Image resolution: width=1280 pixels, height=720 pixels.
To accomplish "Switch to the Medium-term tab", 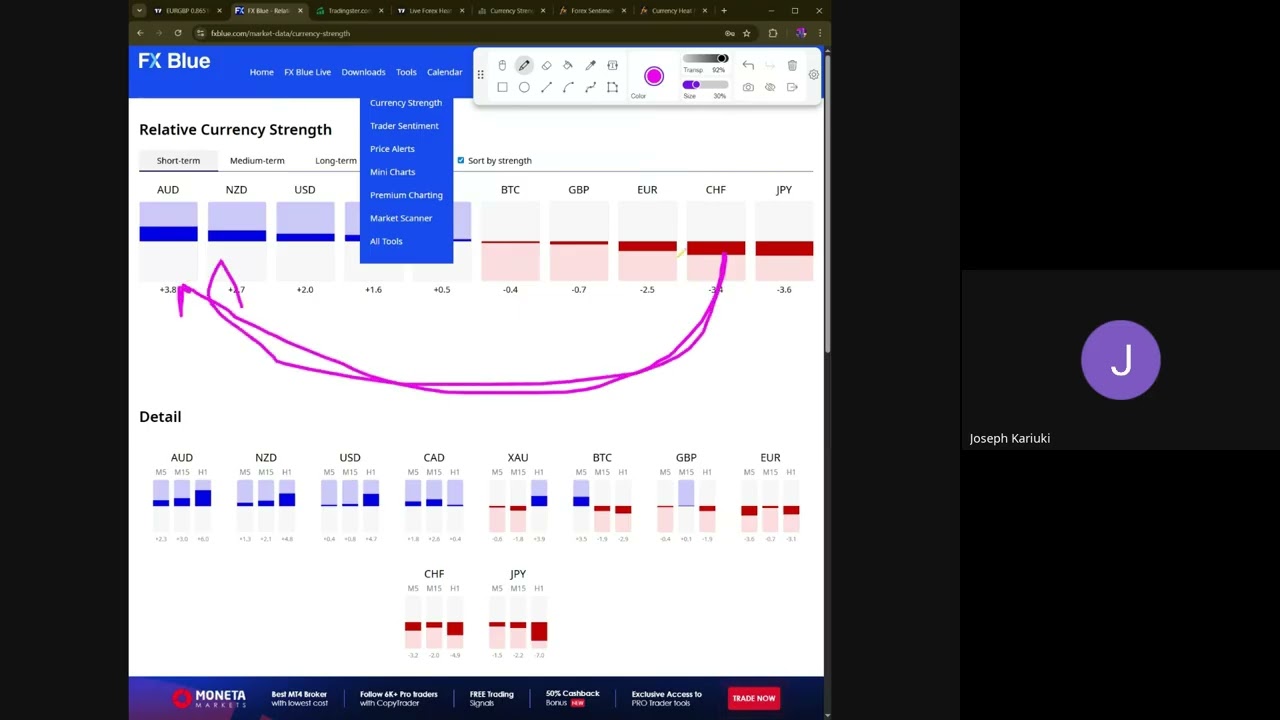I will click(257, 160).
